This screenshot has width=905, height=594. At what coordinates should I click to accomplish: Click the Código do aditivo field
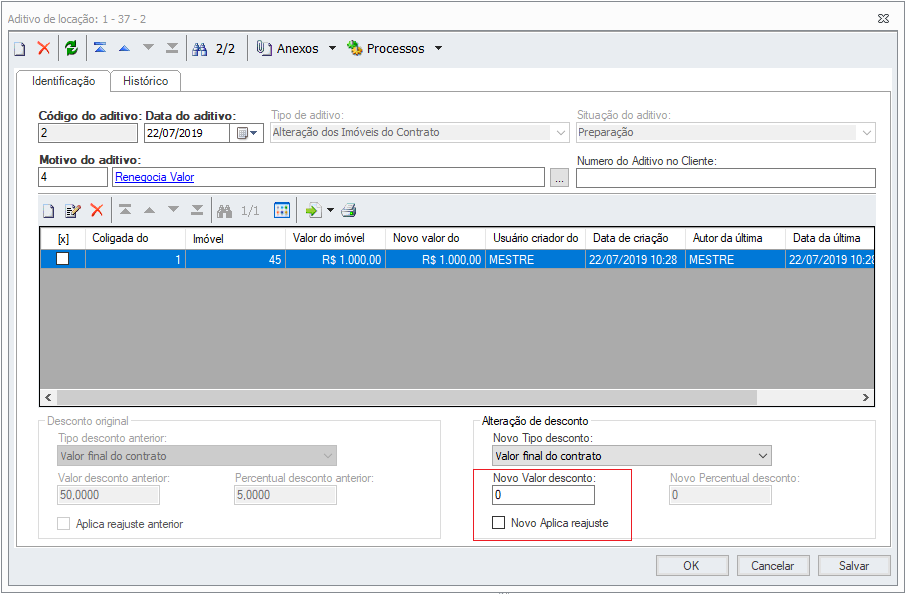tap(88, 133)
